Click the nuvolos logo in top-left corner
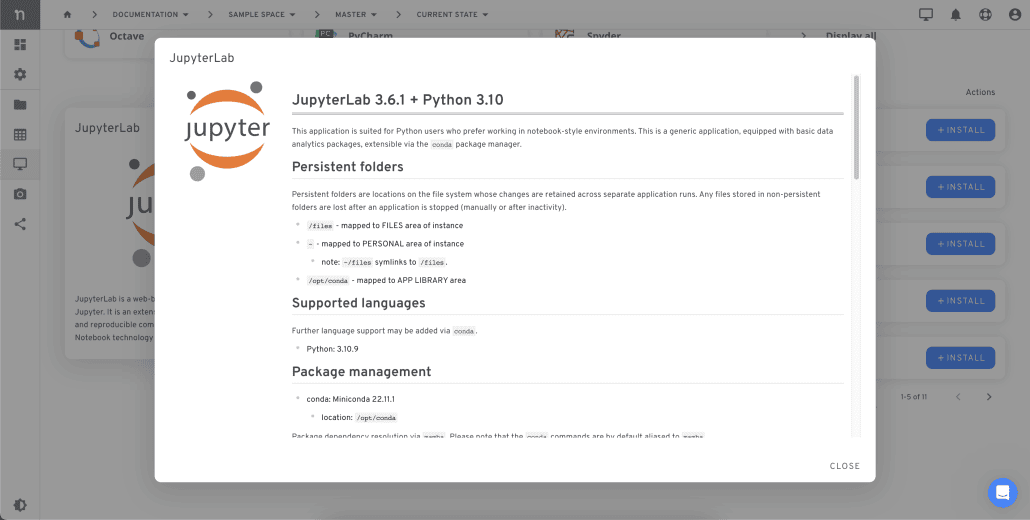Screen dimensions: 1030x520 coord(20,14)
